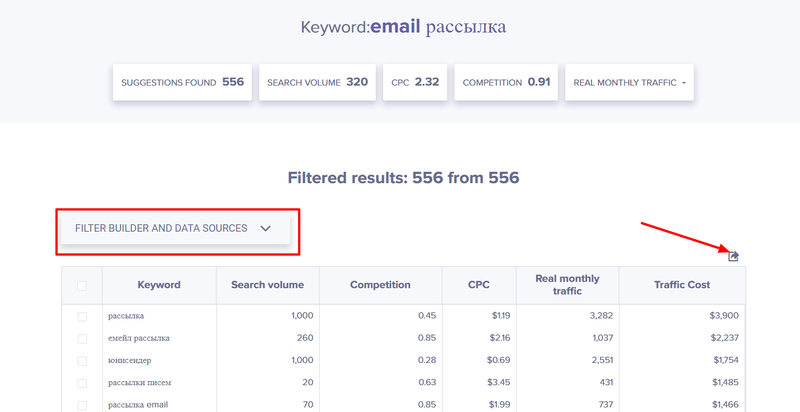
Task: Click traffic cost value $1,485
Action: point(726,382)
